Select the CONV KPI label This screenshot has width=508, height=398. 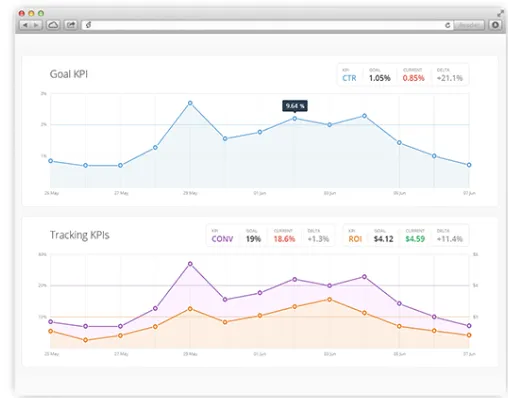[222, 239]
